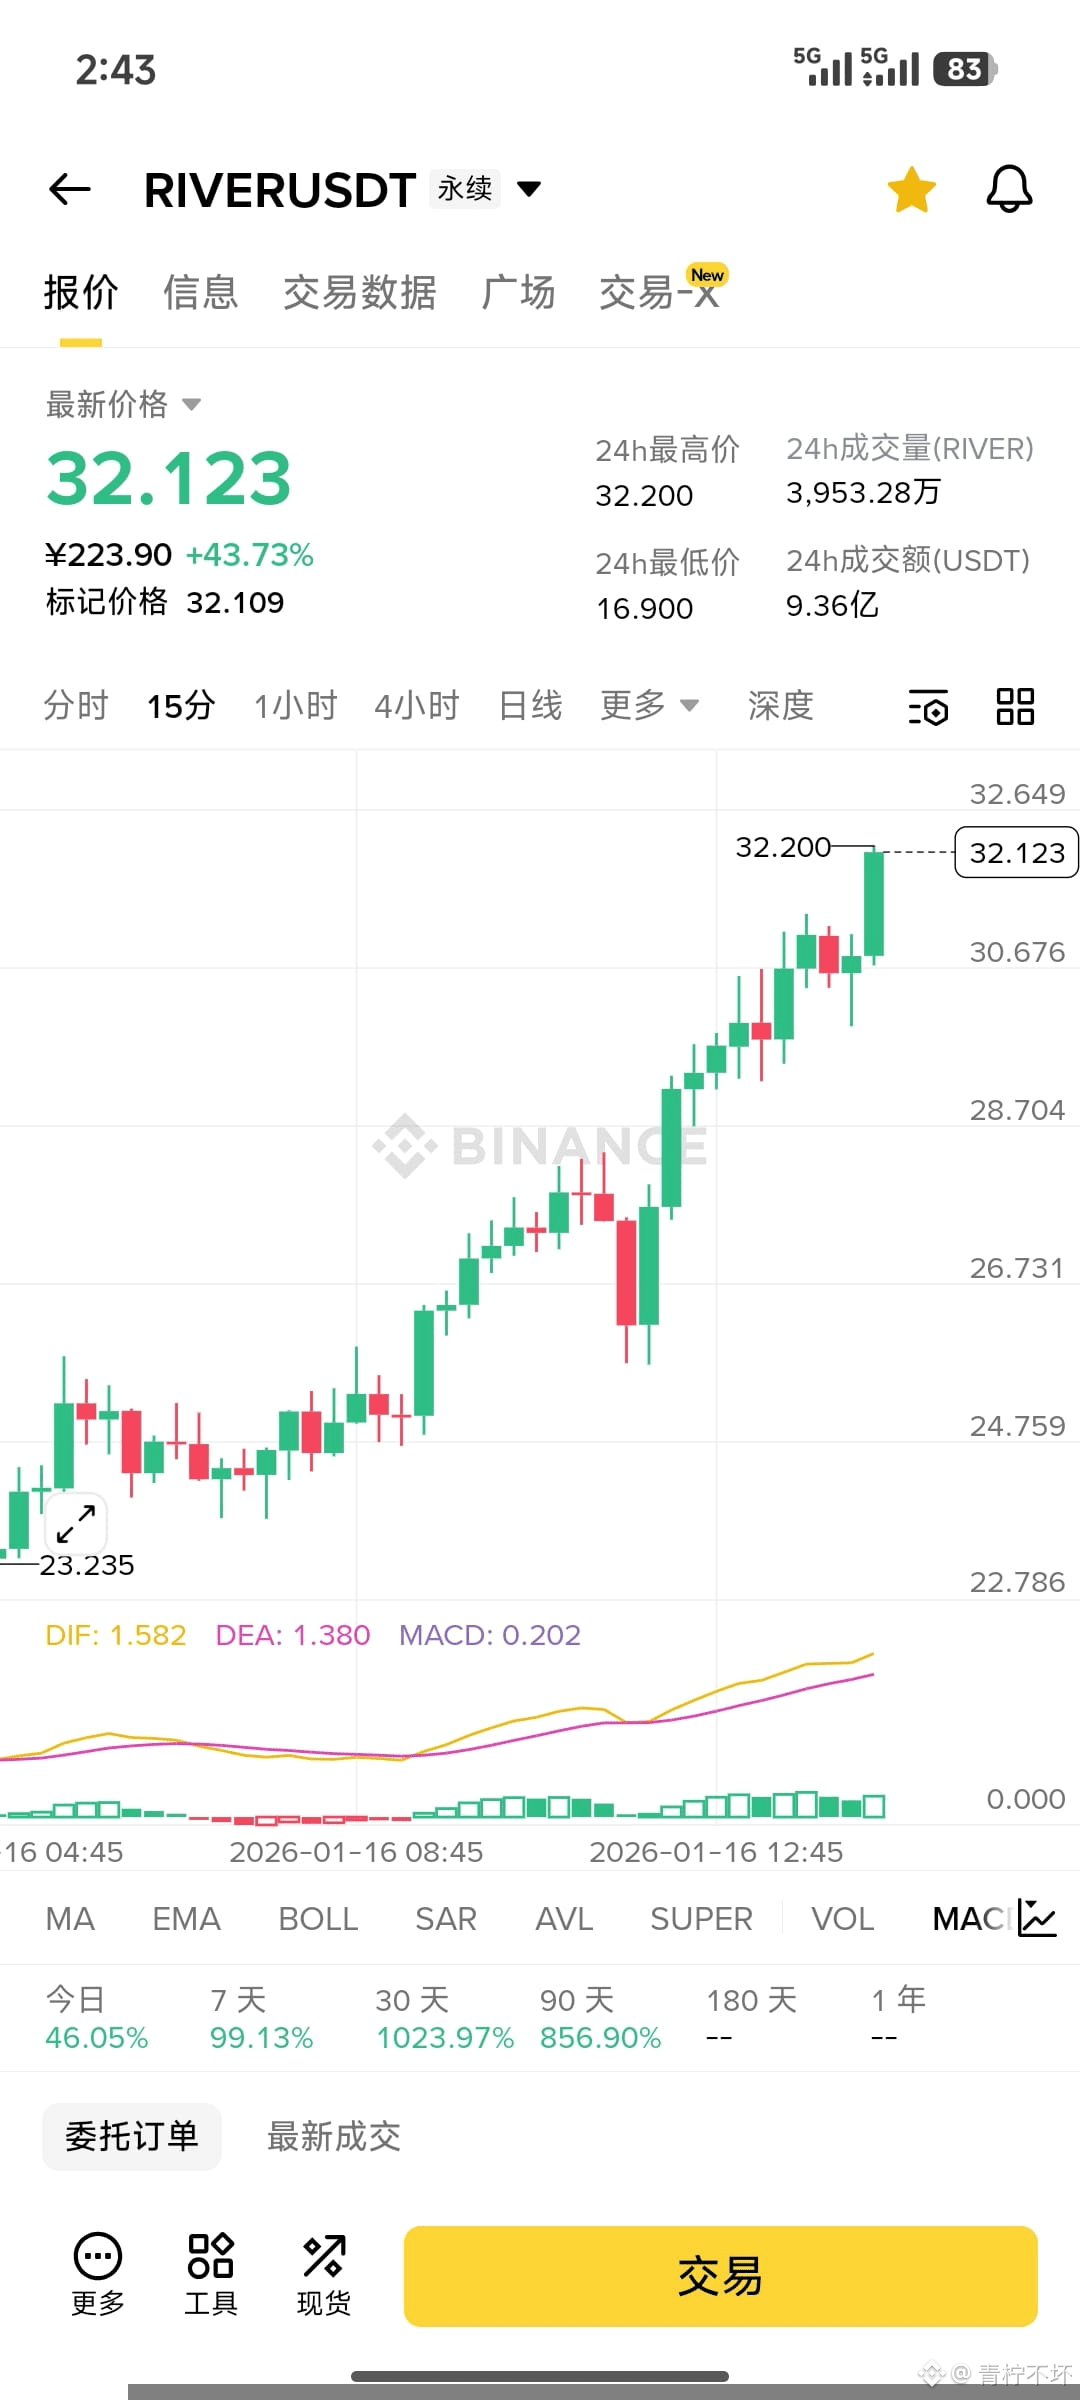
Task: Tap the 永续 perpetual label
Action: click(x=465, y=188)
